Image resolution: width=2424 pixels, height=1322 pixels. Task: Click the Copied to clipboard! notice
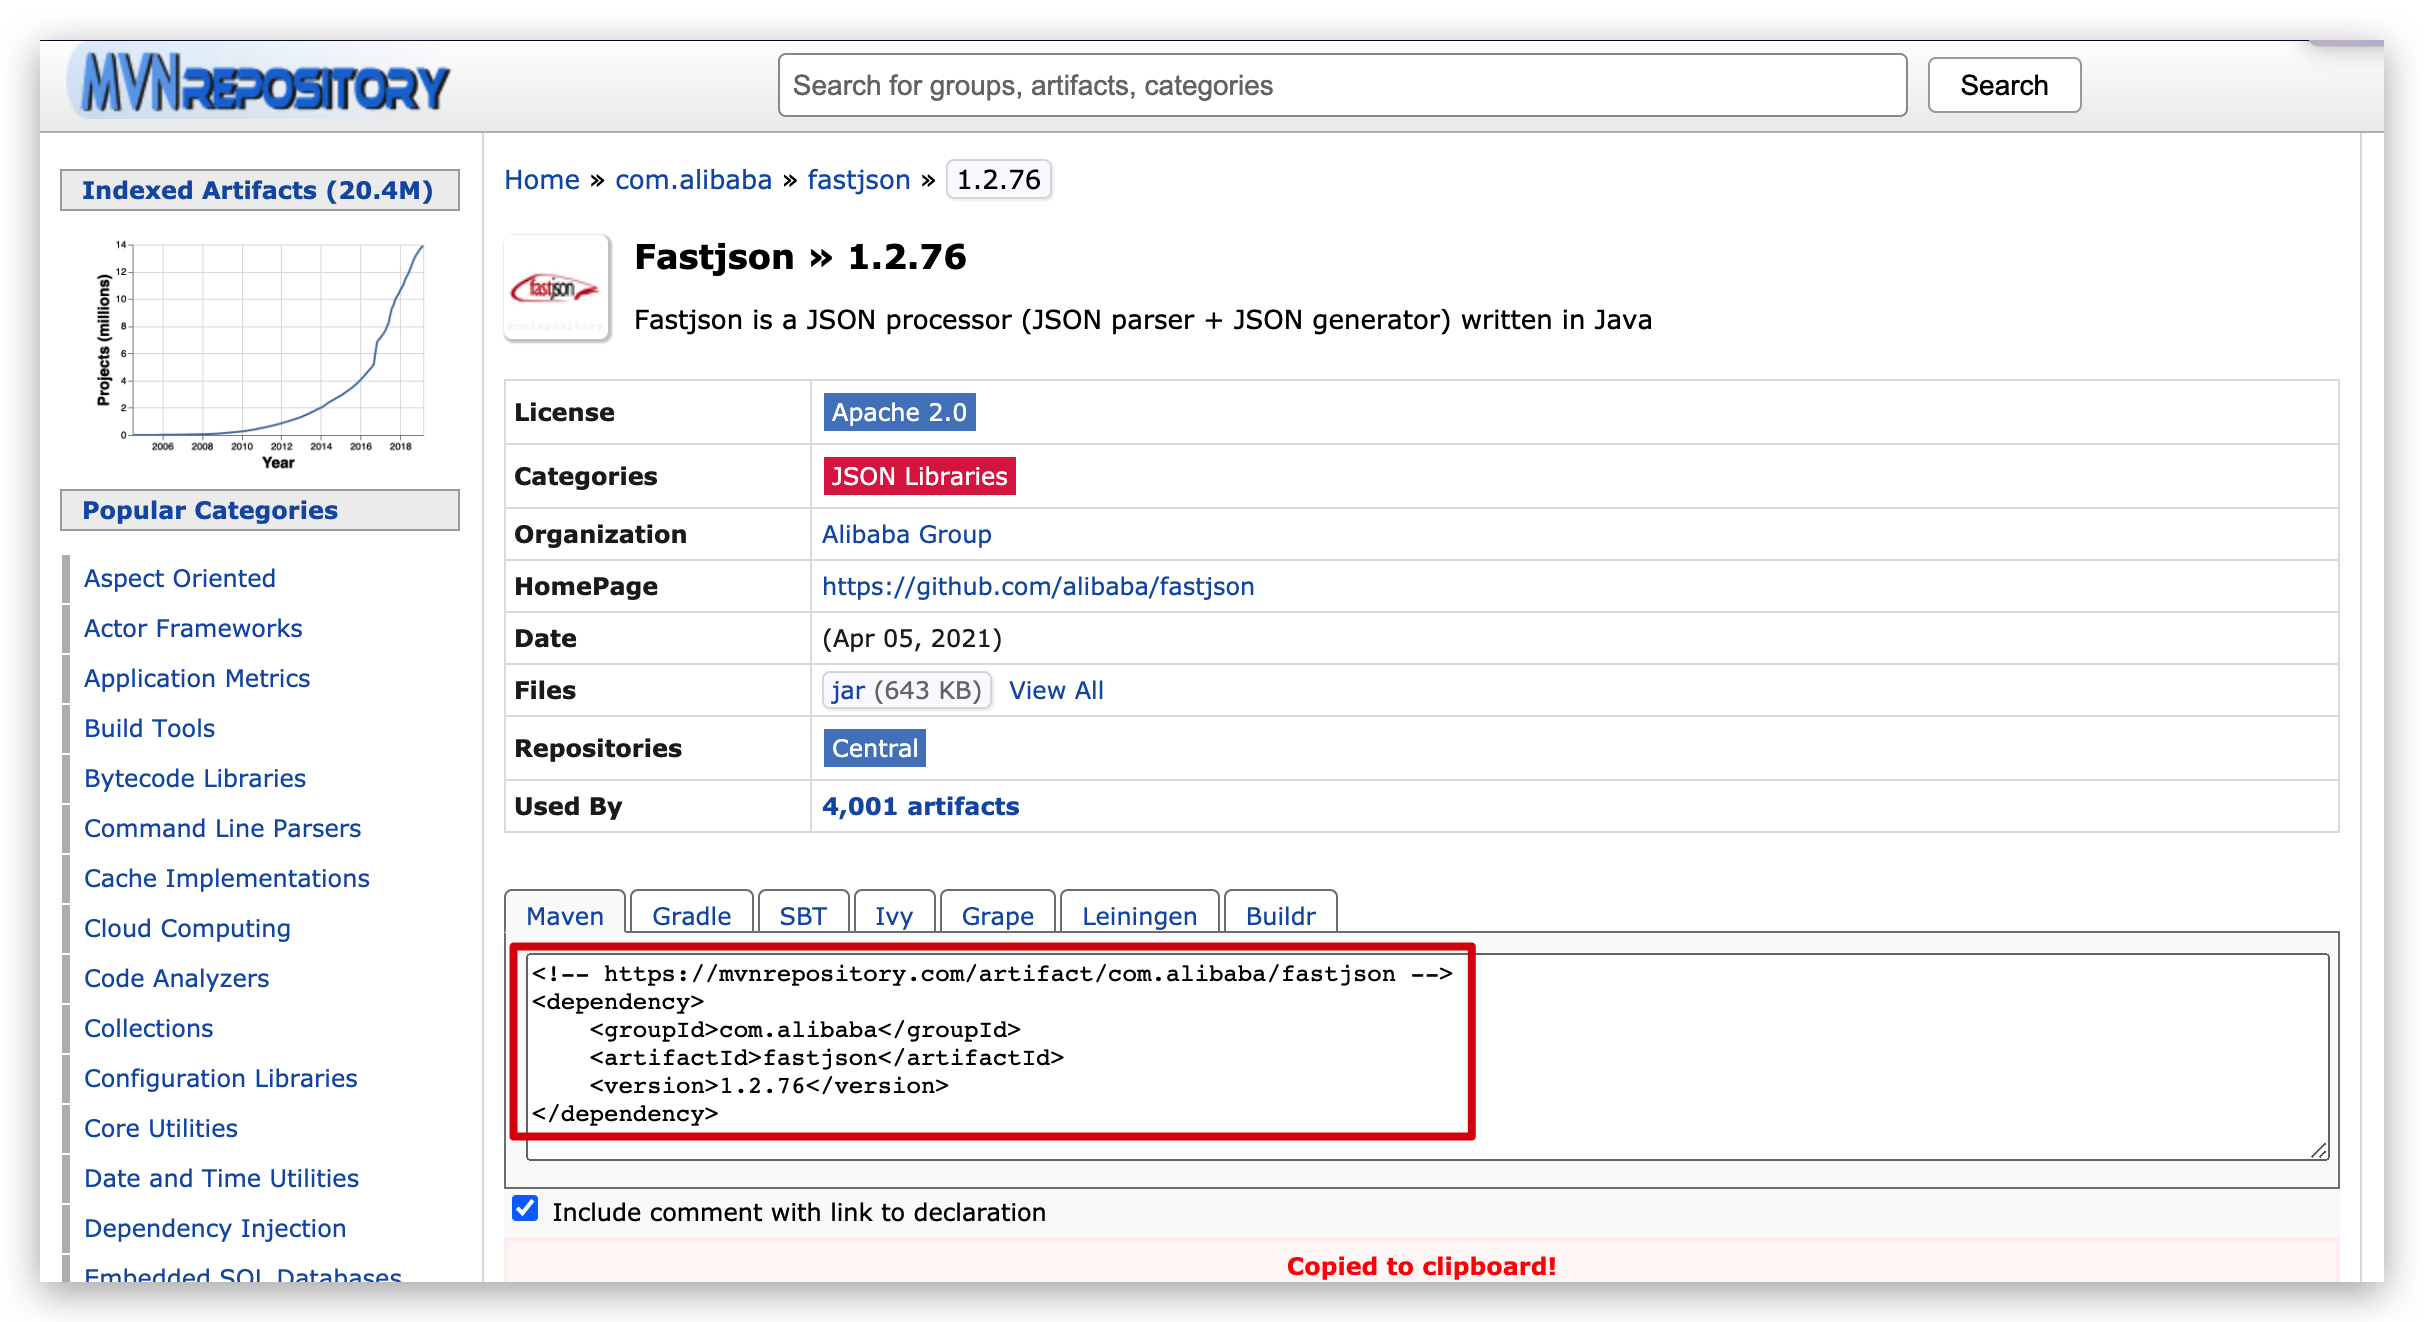click(1421, 1266)
